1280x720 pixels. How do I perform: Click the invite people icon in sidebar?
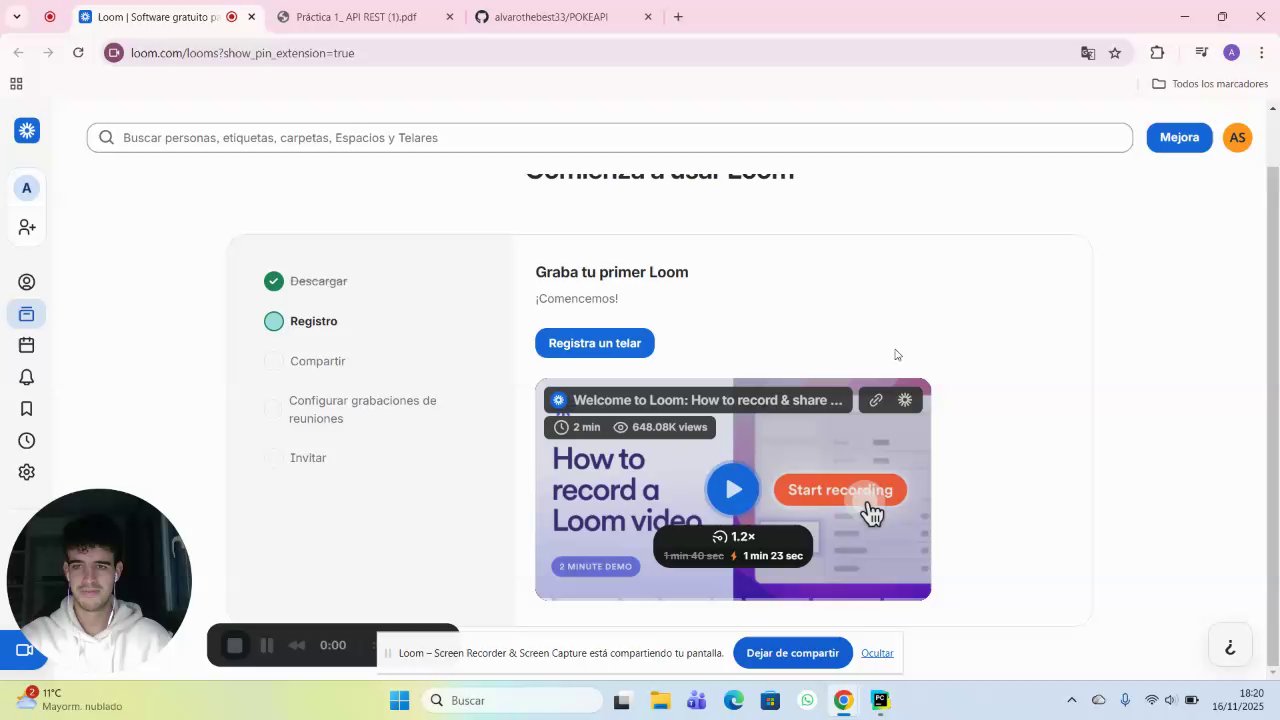pos(27,228)
